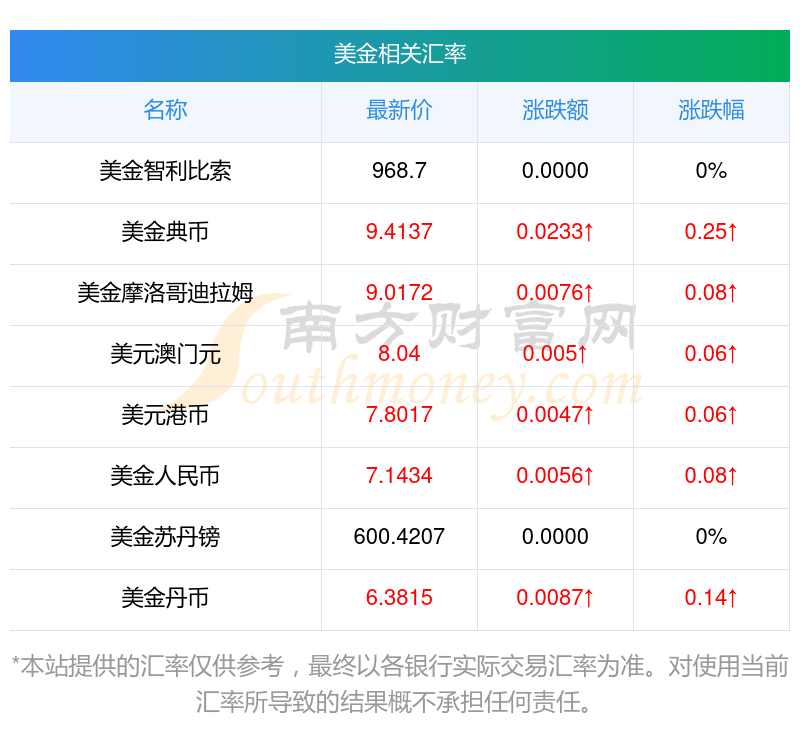
Task: Click the table title 美金相关汇率
Action: pos(399,54)
